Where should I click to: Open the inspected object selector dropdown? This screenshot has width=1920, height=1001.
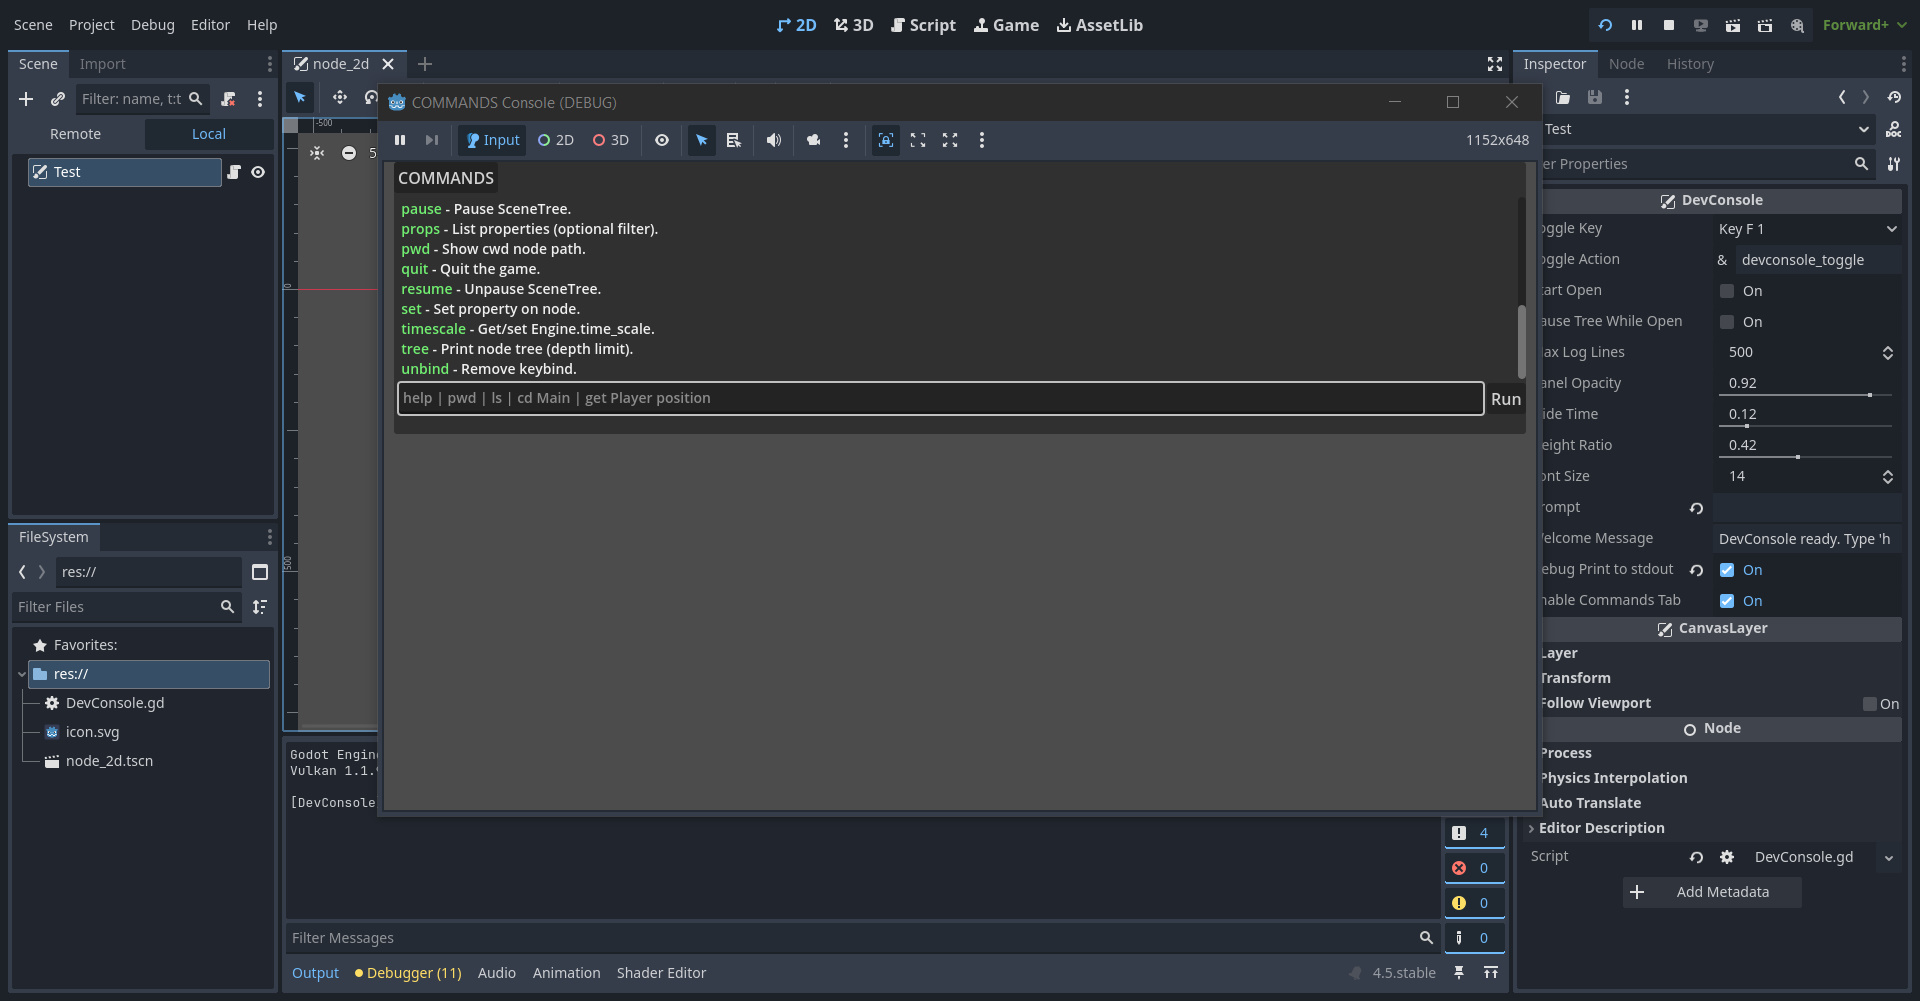click(1864, 129)
